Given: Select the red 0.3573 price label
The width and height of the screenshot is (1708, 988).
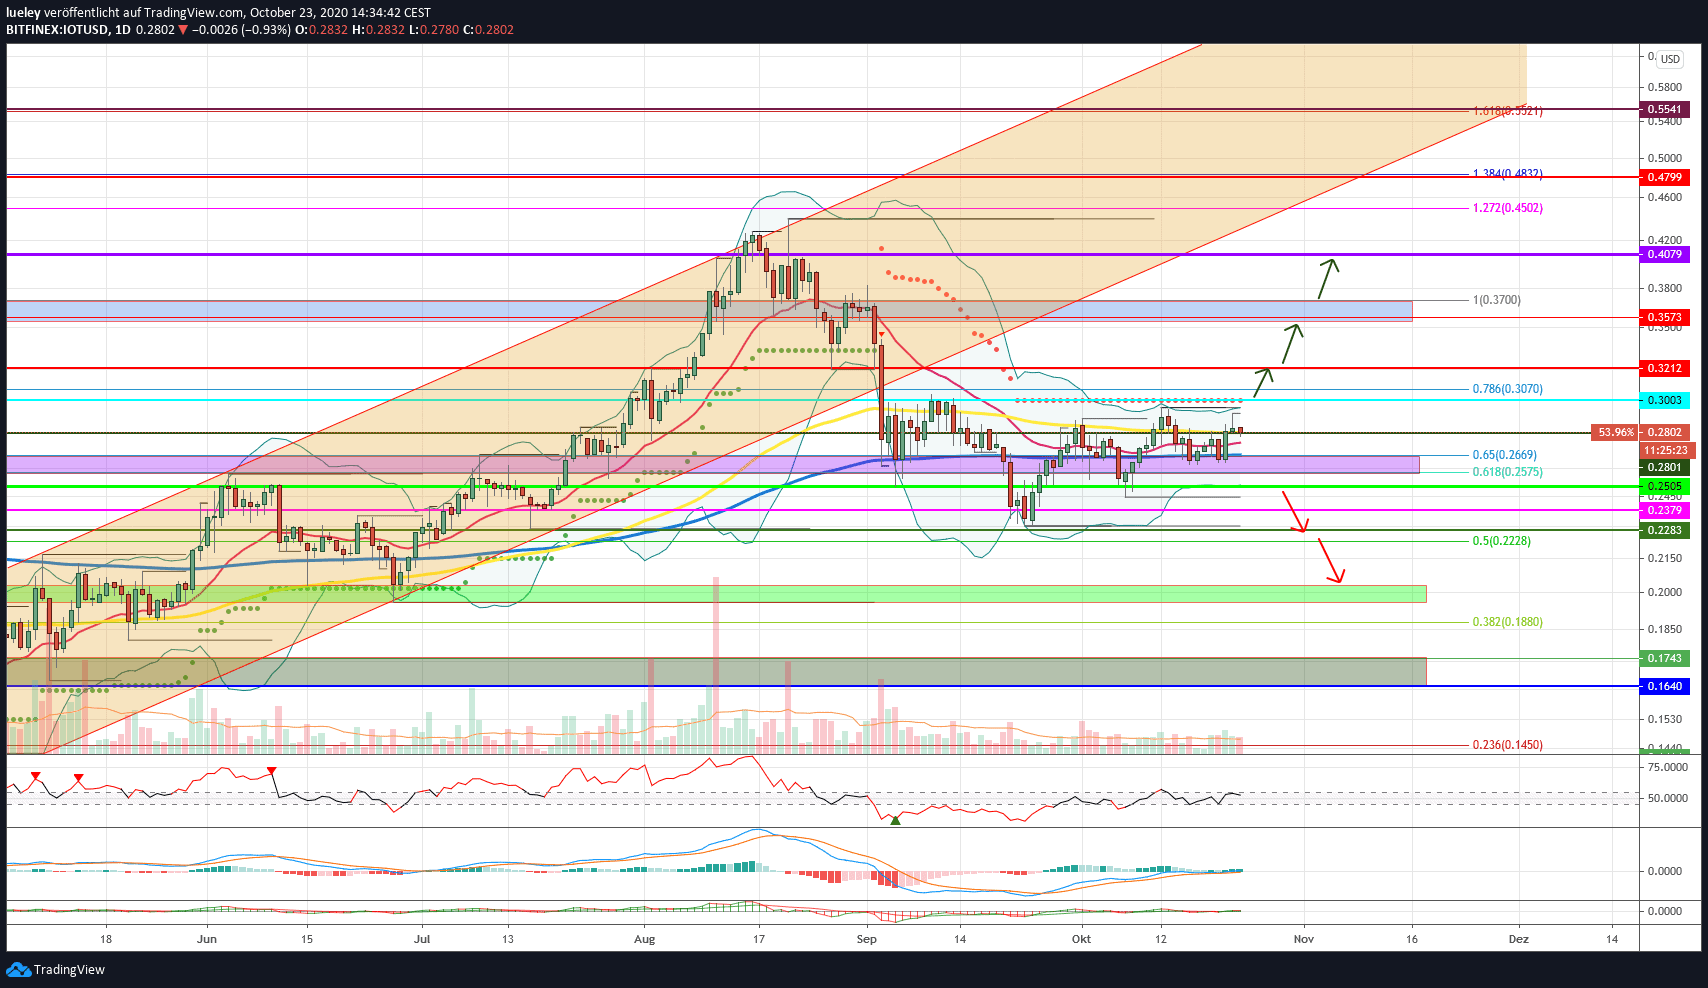Looking at the screenshot, I should click(1664, 317).
